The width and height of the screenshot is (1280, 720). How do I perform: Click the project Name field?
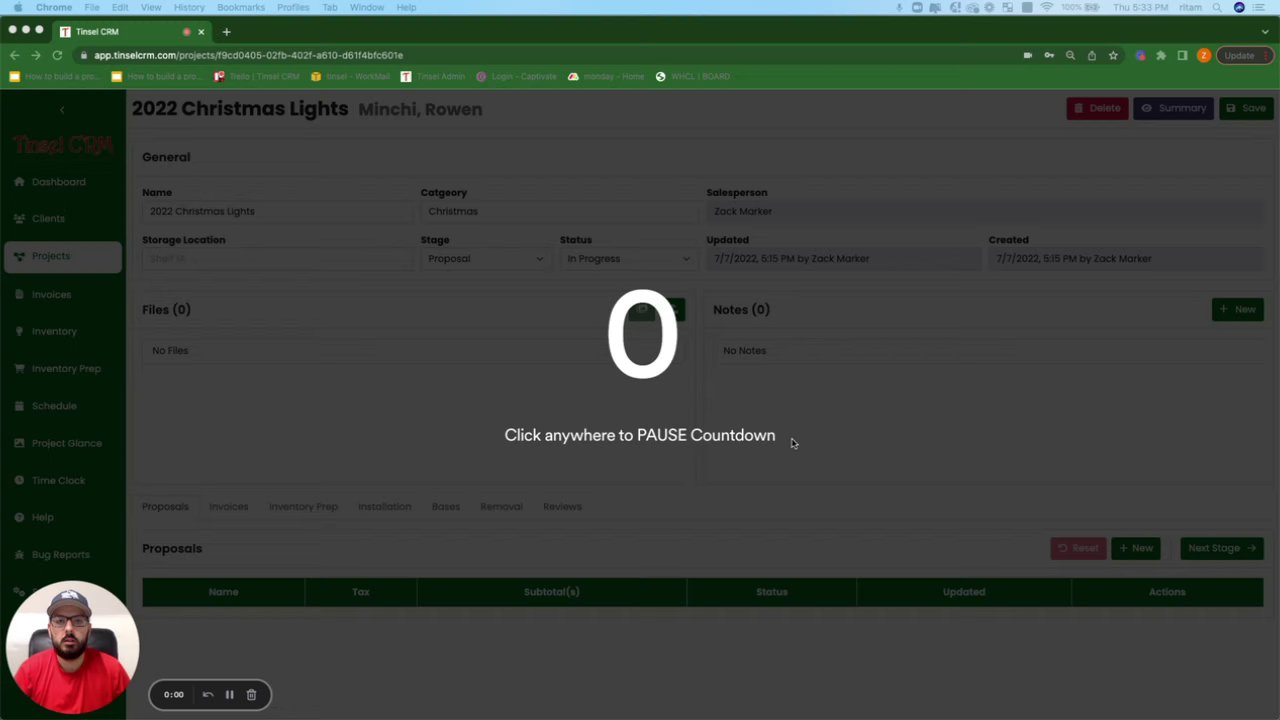(277, 211)
